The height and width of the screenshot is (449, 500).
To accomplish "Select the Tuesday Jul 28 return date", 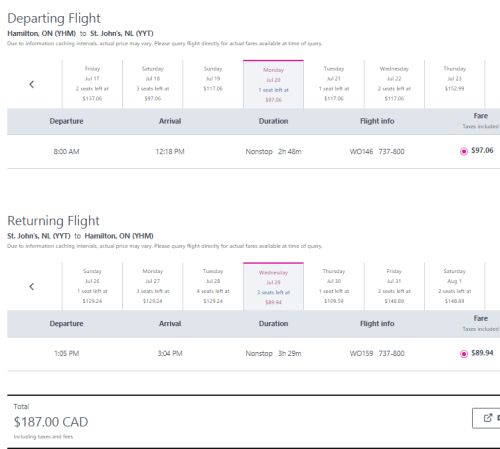I will (x=213, y=286).
